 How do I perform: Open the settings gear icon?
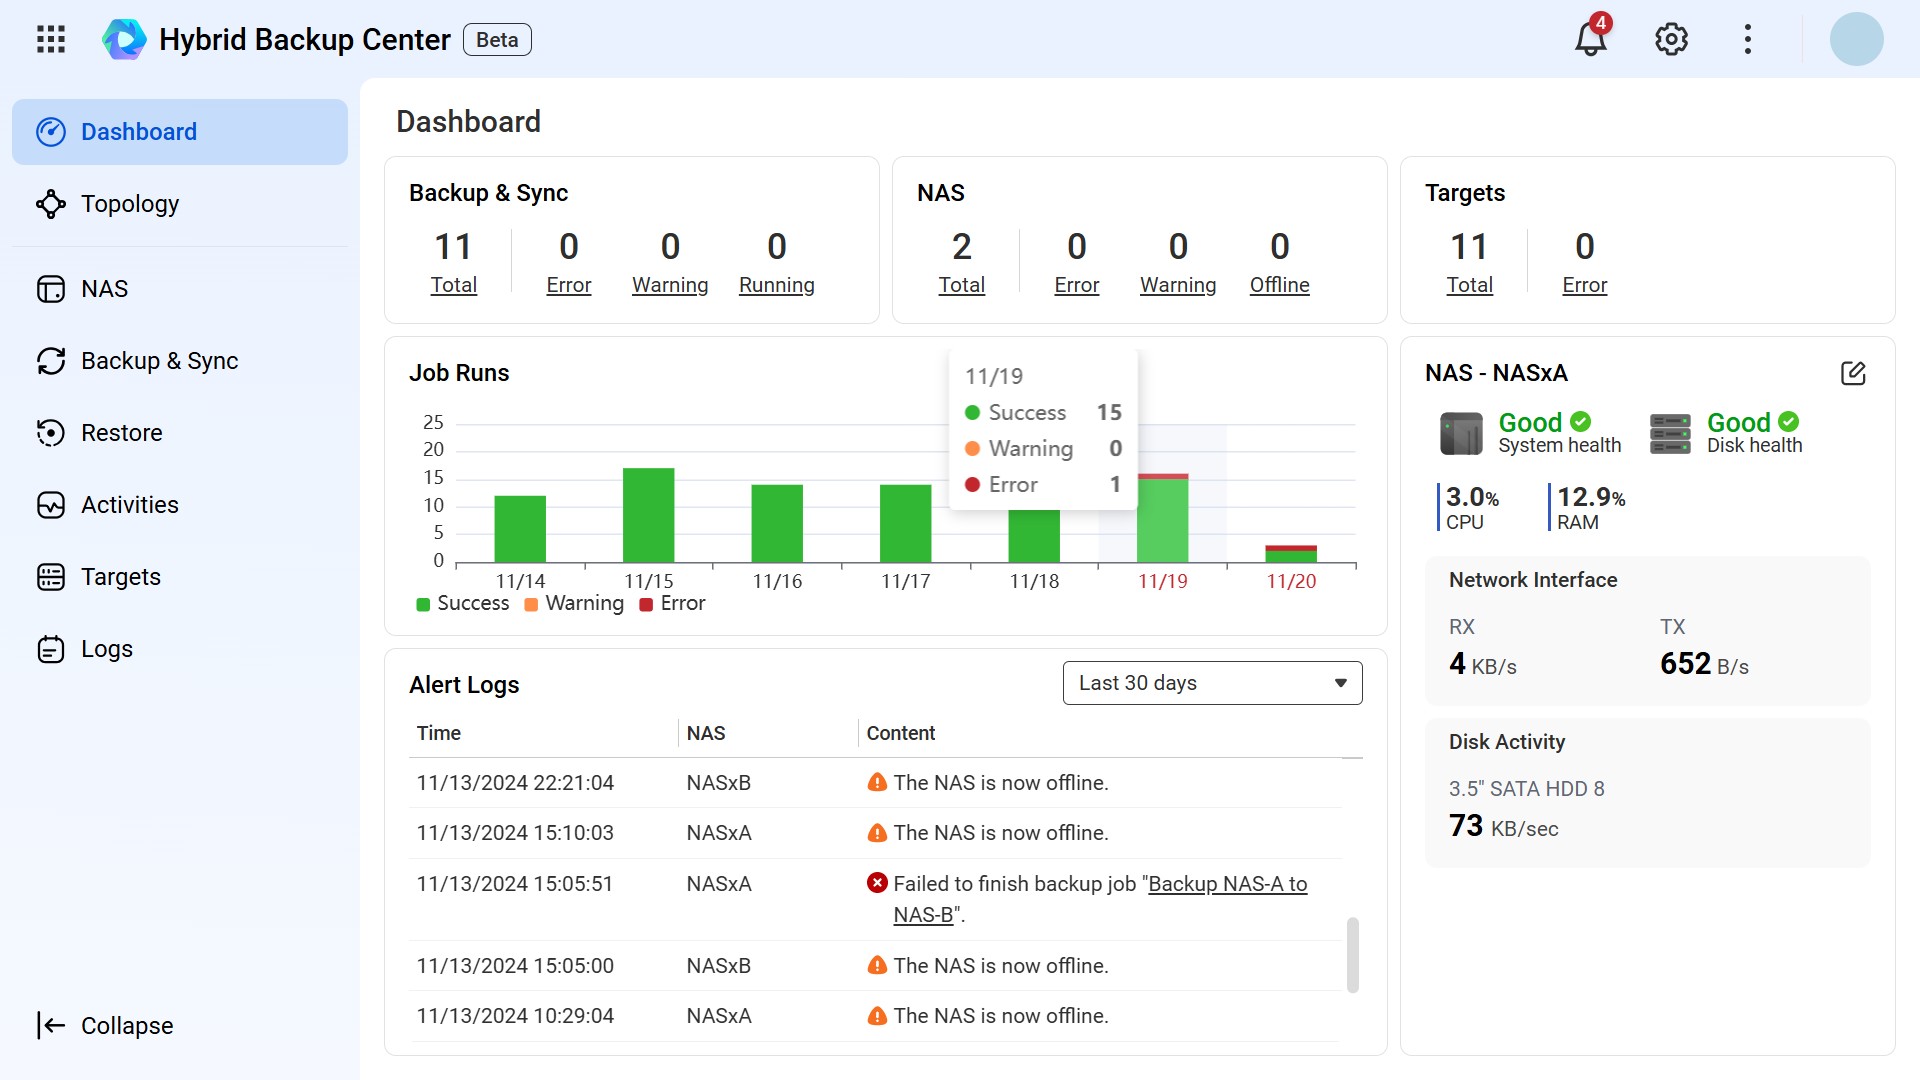pos(1671,39)
